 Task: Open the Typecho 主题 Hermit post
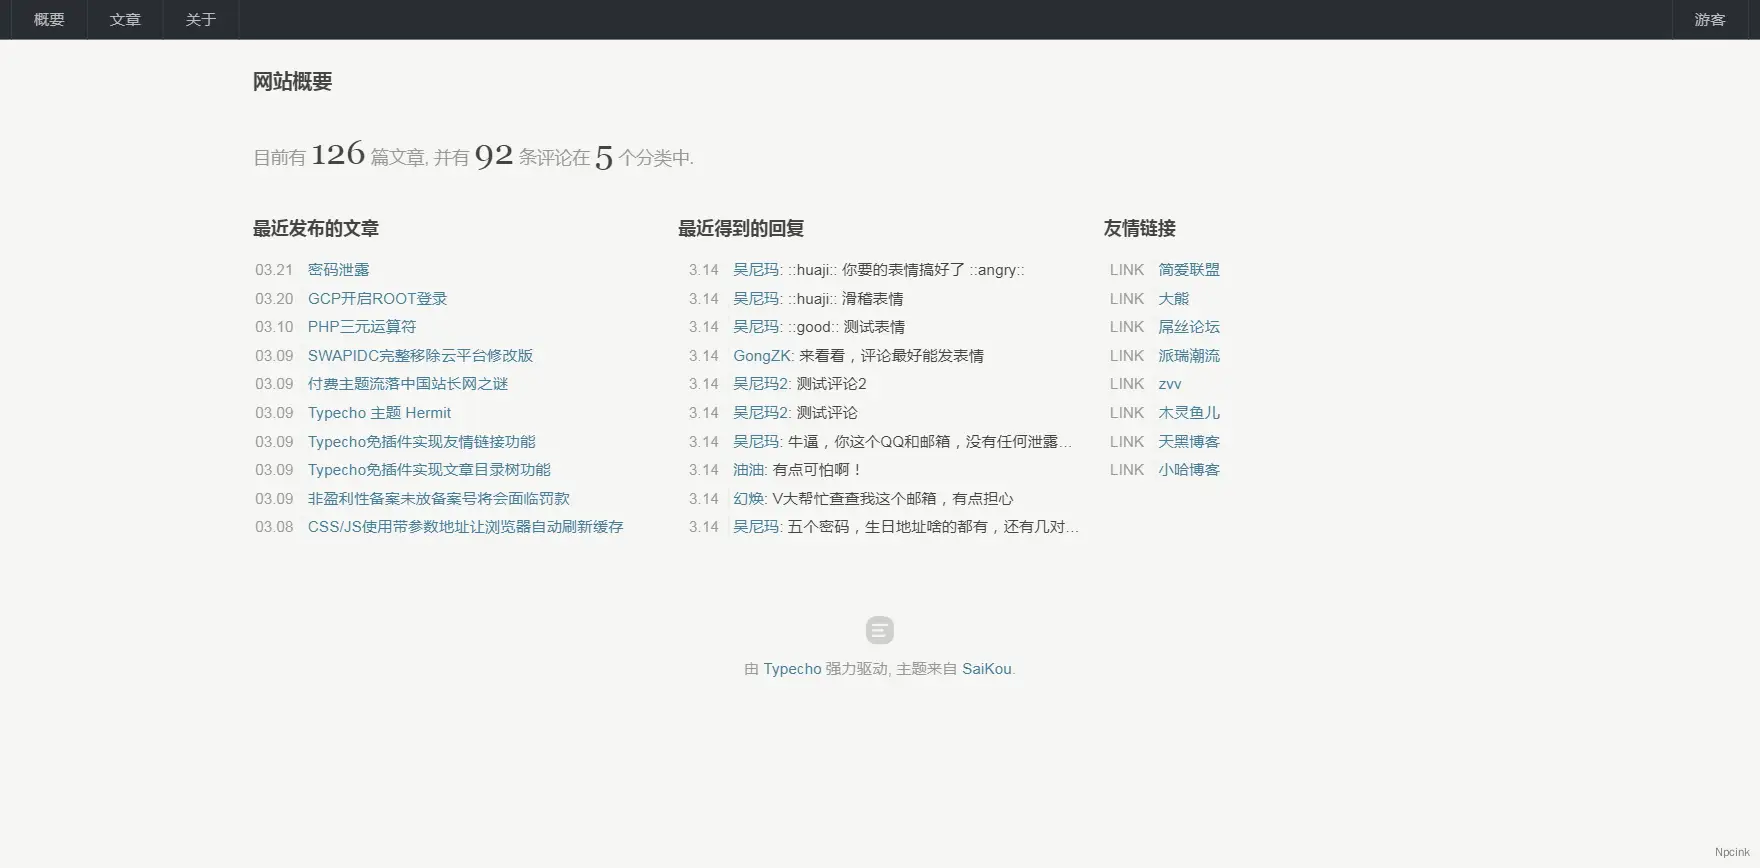(x=379, y=413)
